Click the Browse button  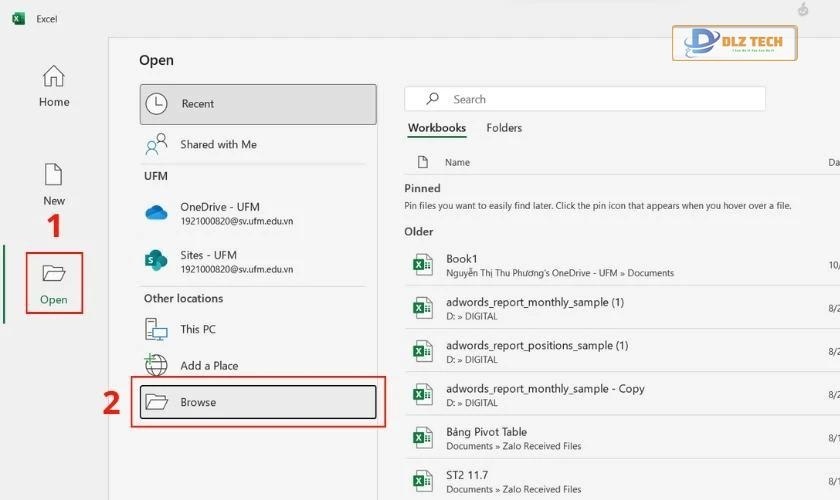(258, 402)
